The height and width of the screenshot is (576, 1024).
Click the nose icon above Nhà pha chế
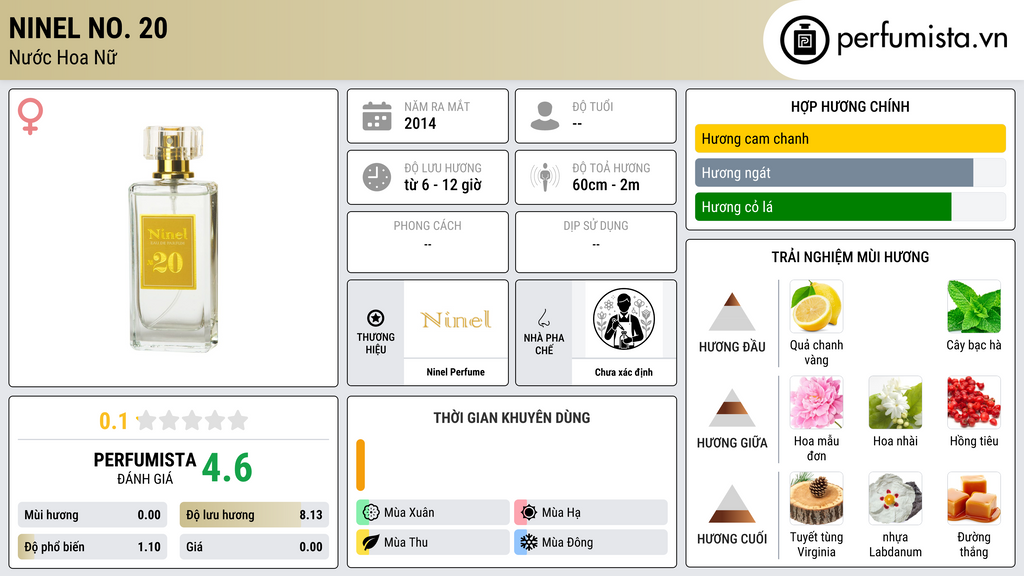(543, 318)
